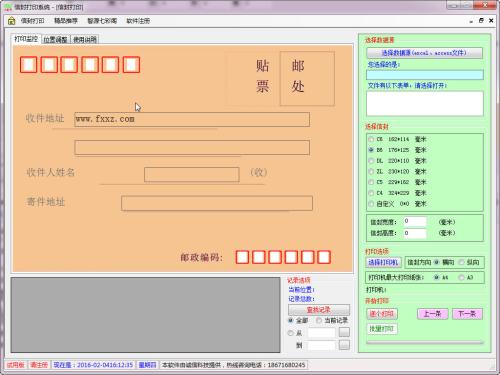Open the 软件注册 menu
This screenshot has width=500, height=375.
pyautogui.click(x=138, y=21)
